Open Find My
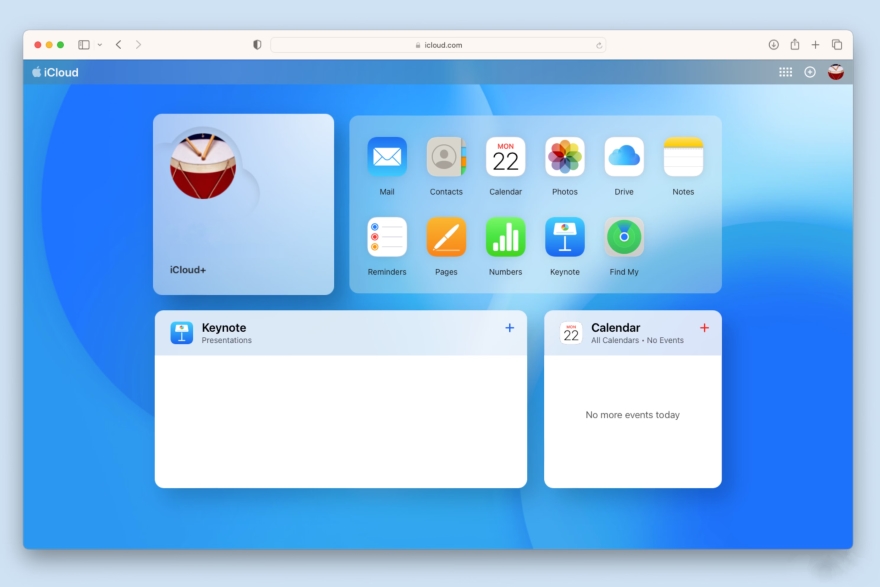 [x=624, y=238]
